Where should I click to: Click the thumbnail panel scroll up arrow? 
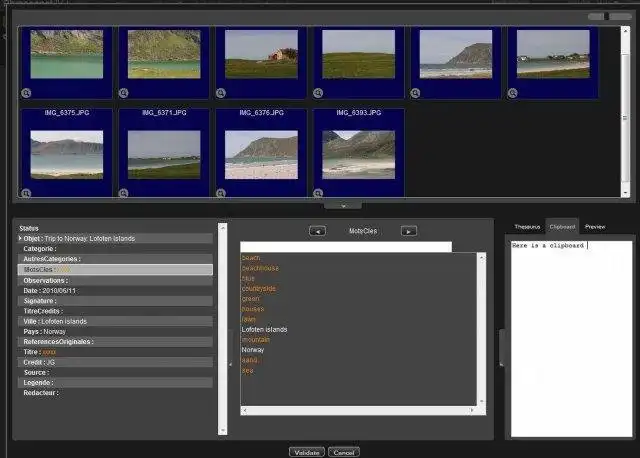pos(625,31)
